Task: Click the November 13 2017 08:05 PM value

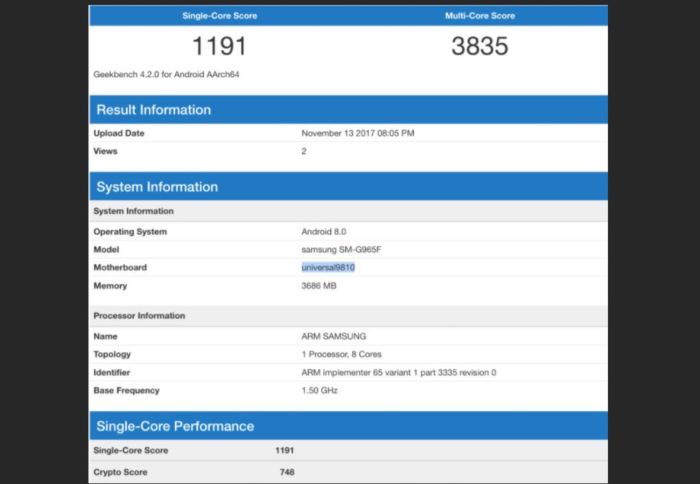Action: (x=358, y=133)
